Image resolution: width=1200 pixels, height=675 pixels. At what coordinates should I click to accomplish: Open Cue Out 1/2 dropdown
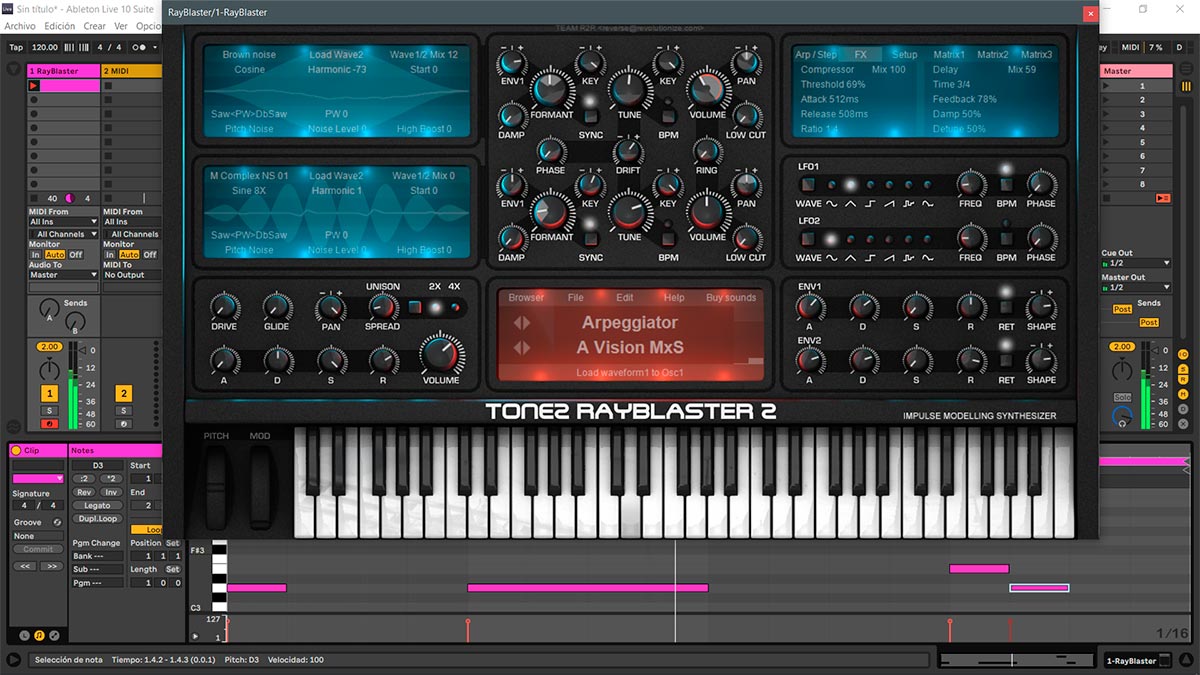[1136, 263]
